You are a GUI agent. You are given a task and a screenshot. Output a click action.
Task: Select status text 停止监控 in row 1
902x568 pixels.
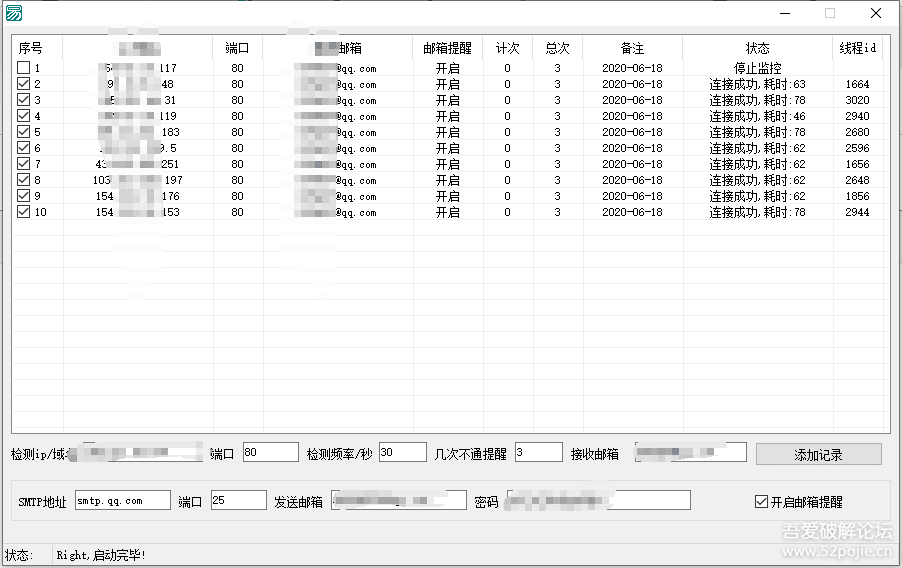[x=758, y=68]
